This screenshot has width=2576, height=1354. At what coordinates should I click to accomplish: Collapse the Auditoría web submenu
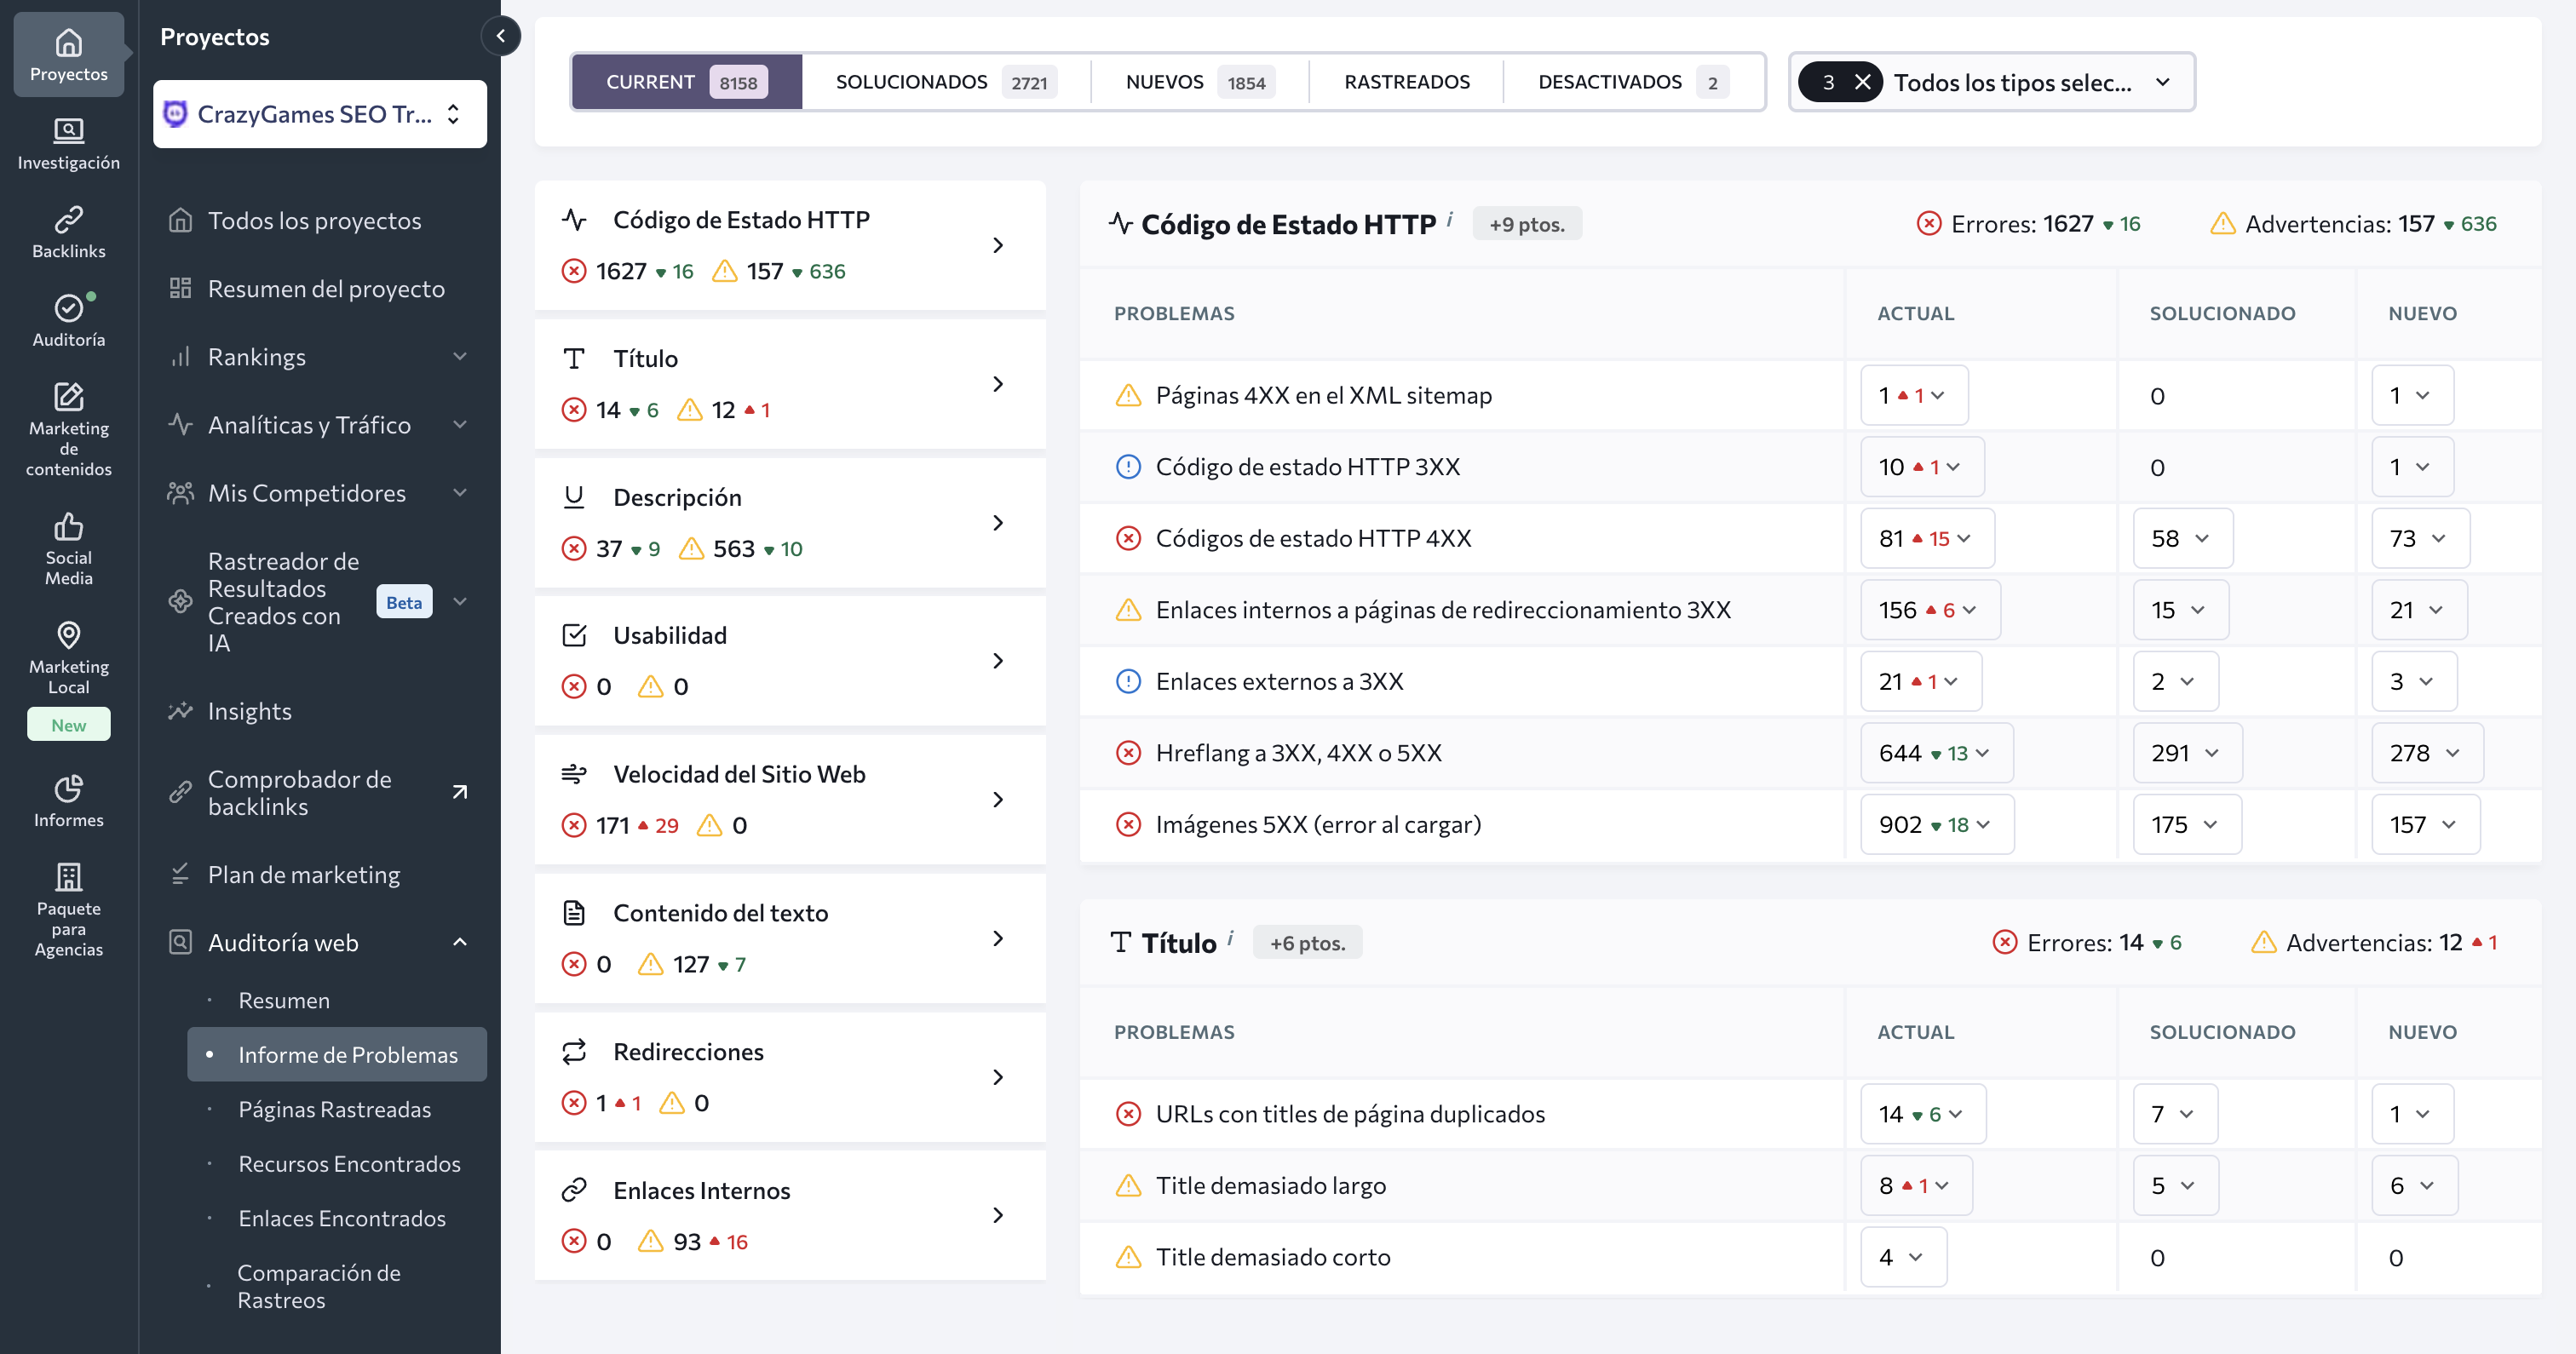point(460,942)
